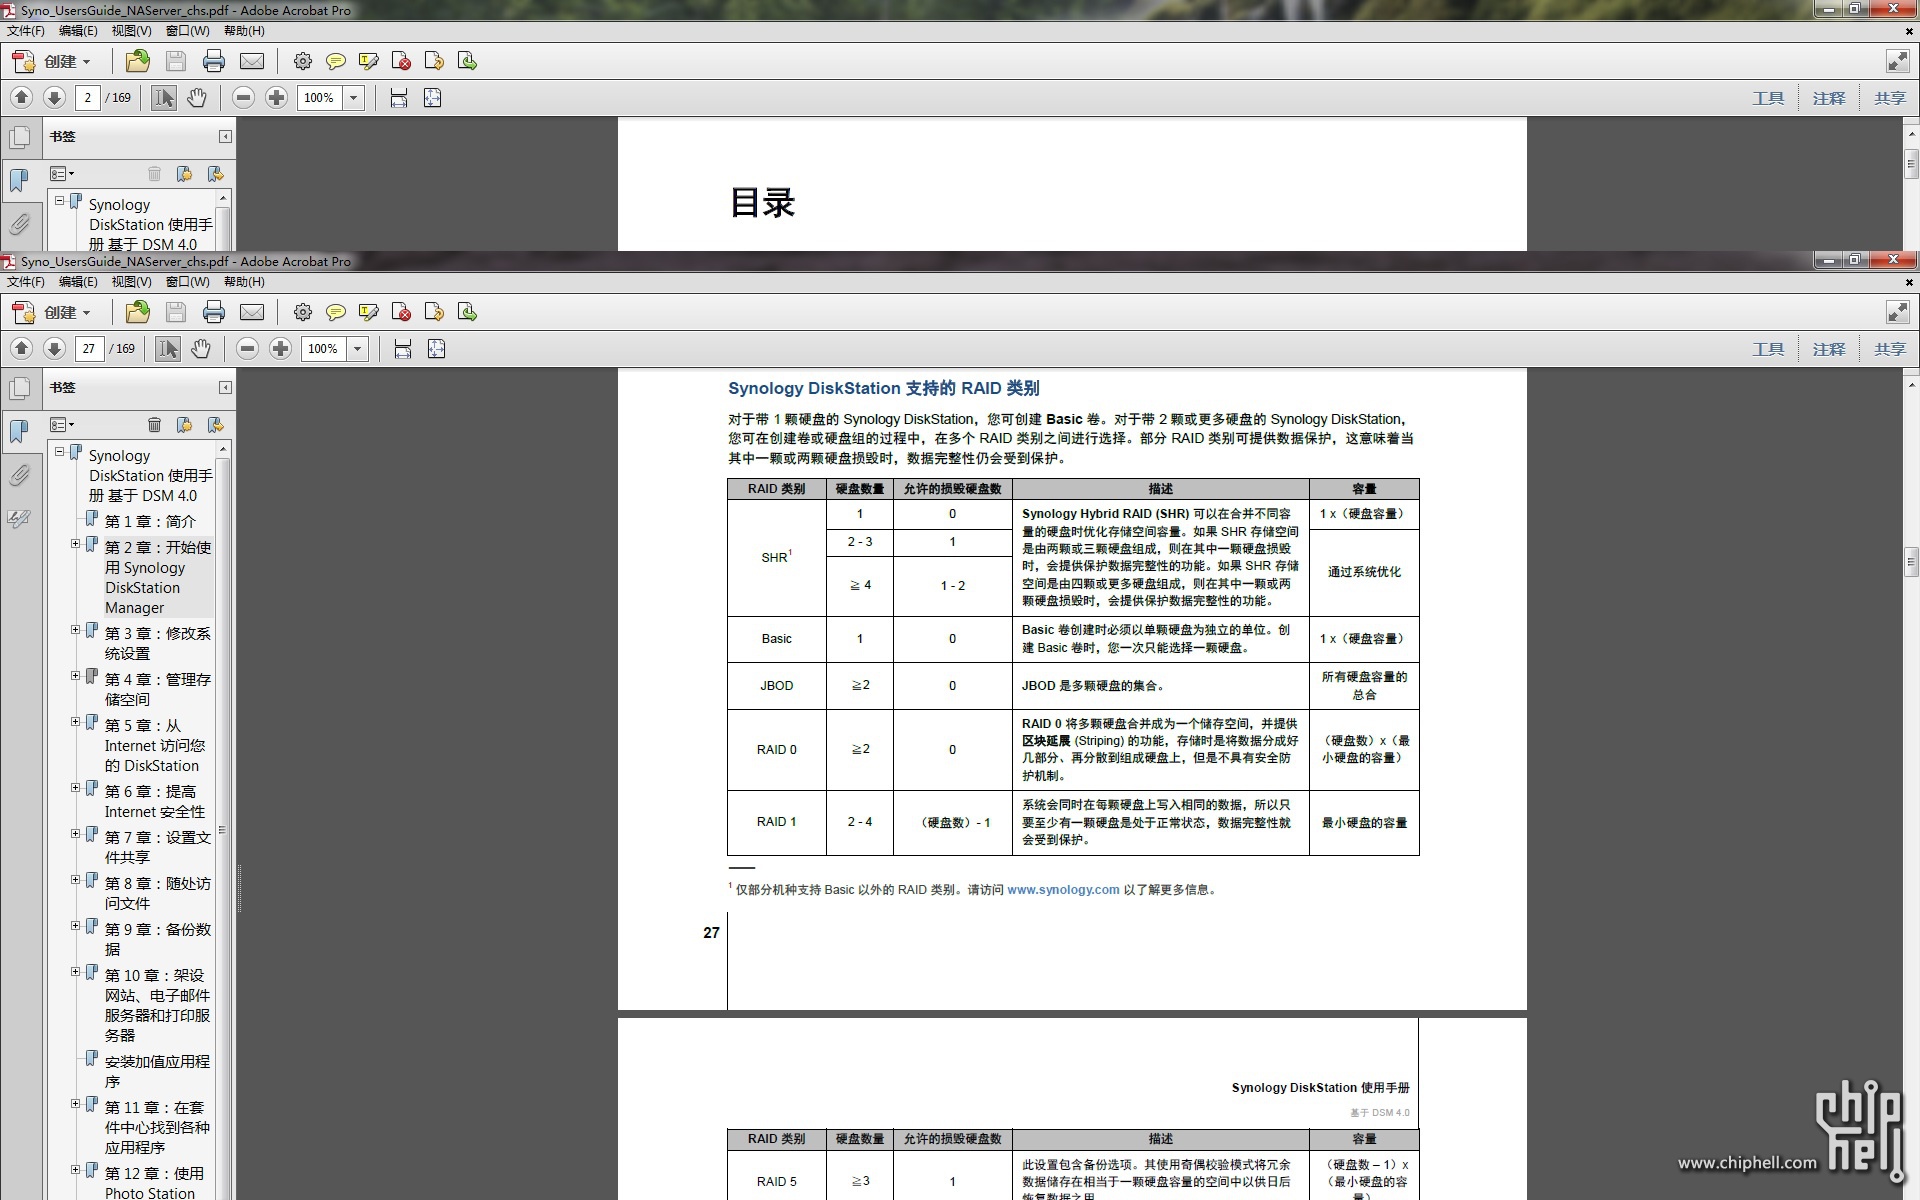
Task: Print the document from the front window toolbar
Action: pyautogui.click(x=214, y=313)
